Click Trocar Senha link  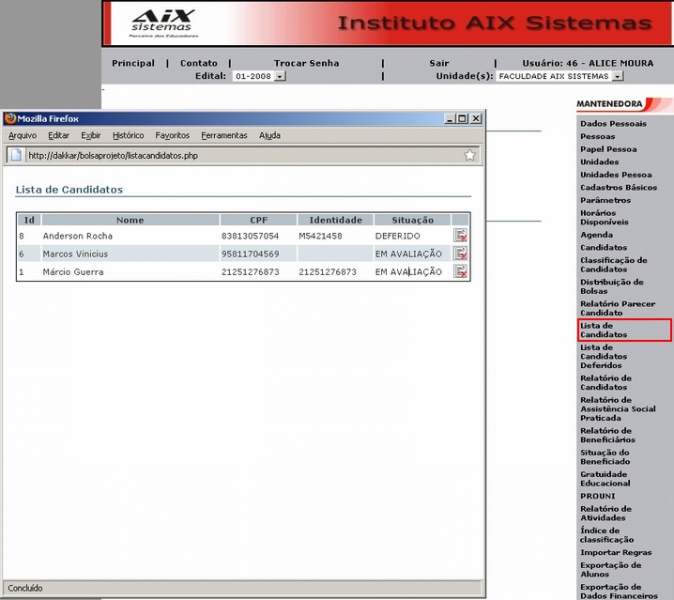306,63
